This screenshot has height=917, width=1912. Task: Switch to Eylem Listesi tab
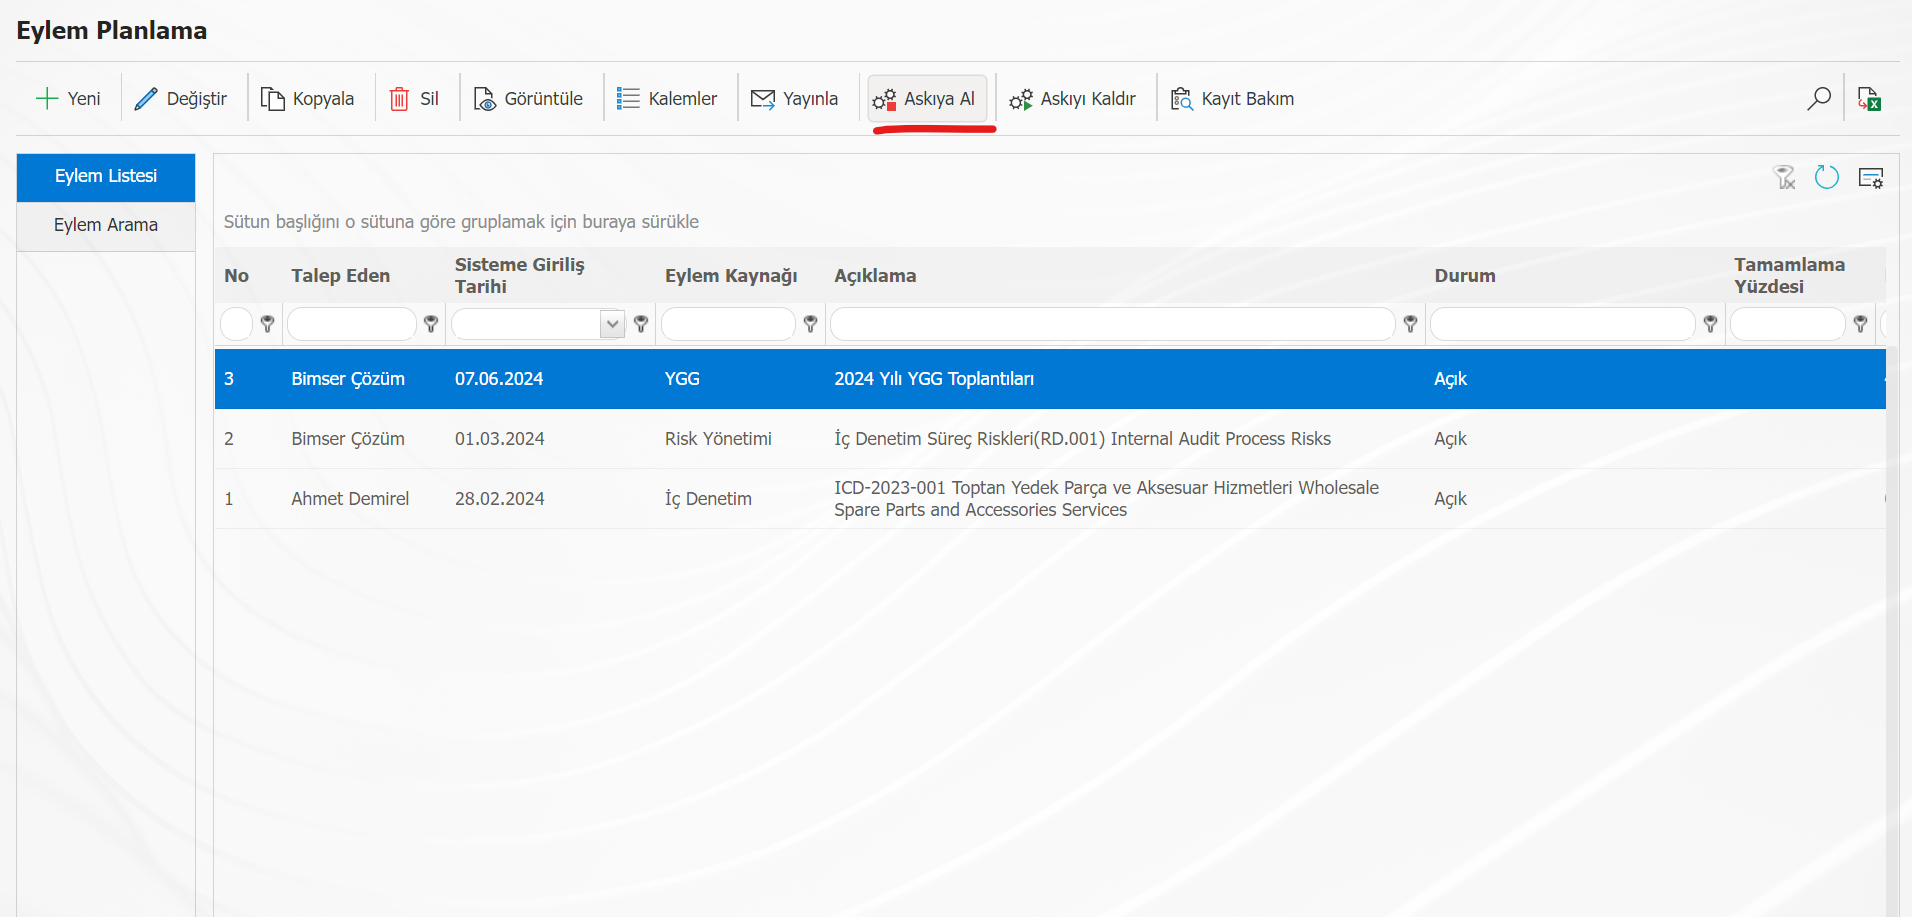[106, 177]
